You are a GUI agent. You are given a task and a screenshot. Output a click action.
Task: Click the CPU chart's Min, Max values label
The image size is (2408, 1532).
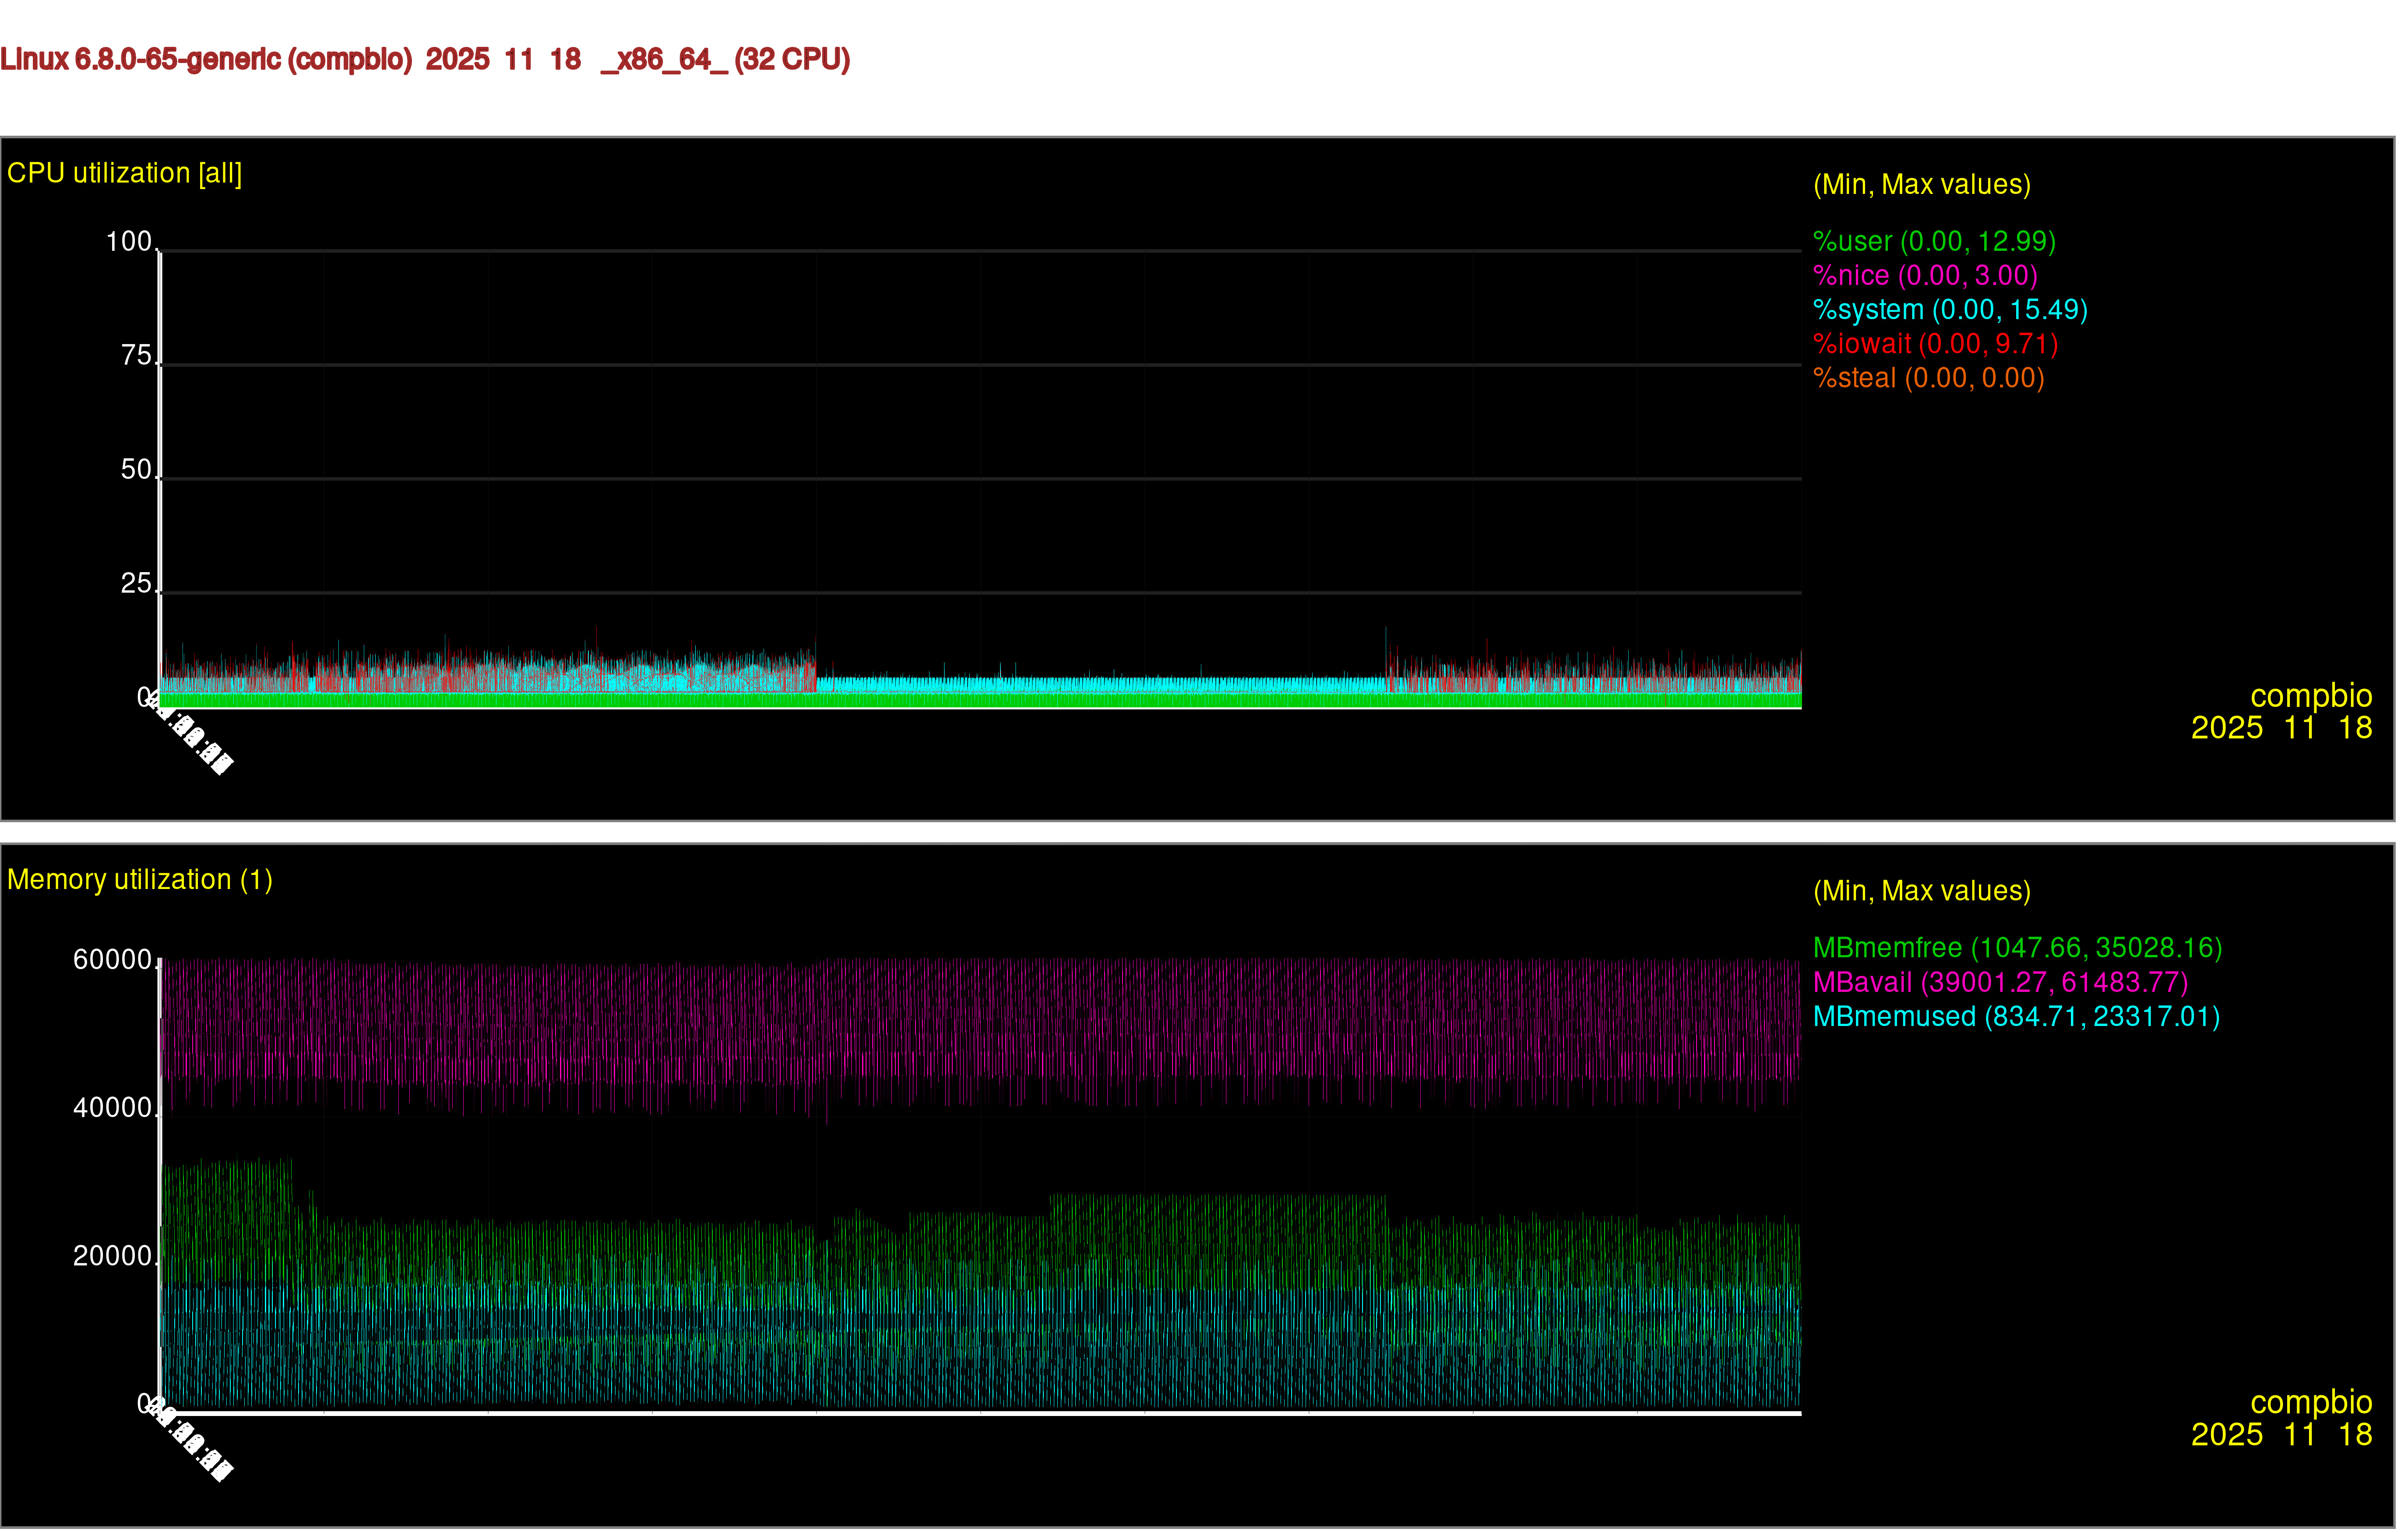[x=1921, y=185]
